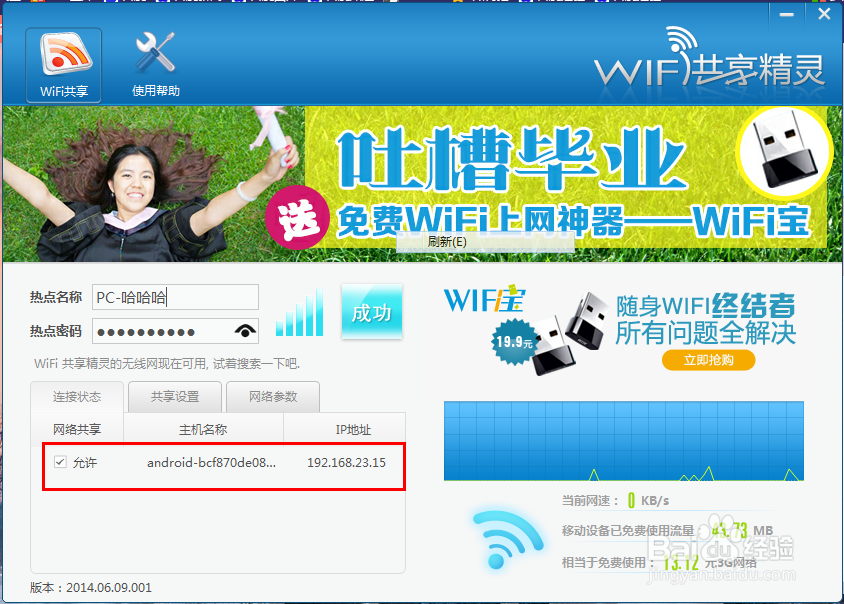Switch to the 连接状态 tab

click(x=77, y=397)
